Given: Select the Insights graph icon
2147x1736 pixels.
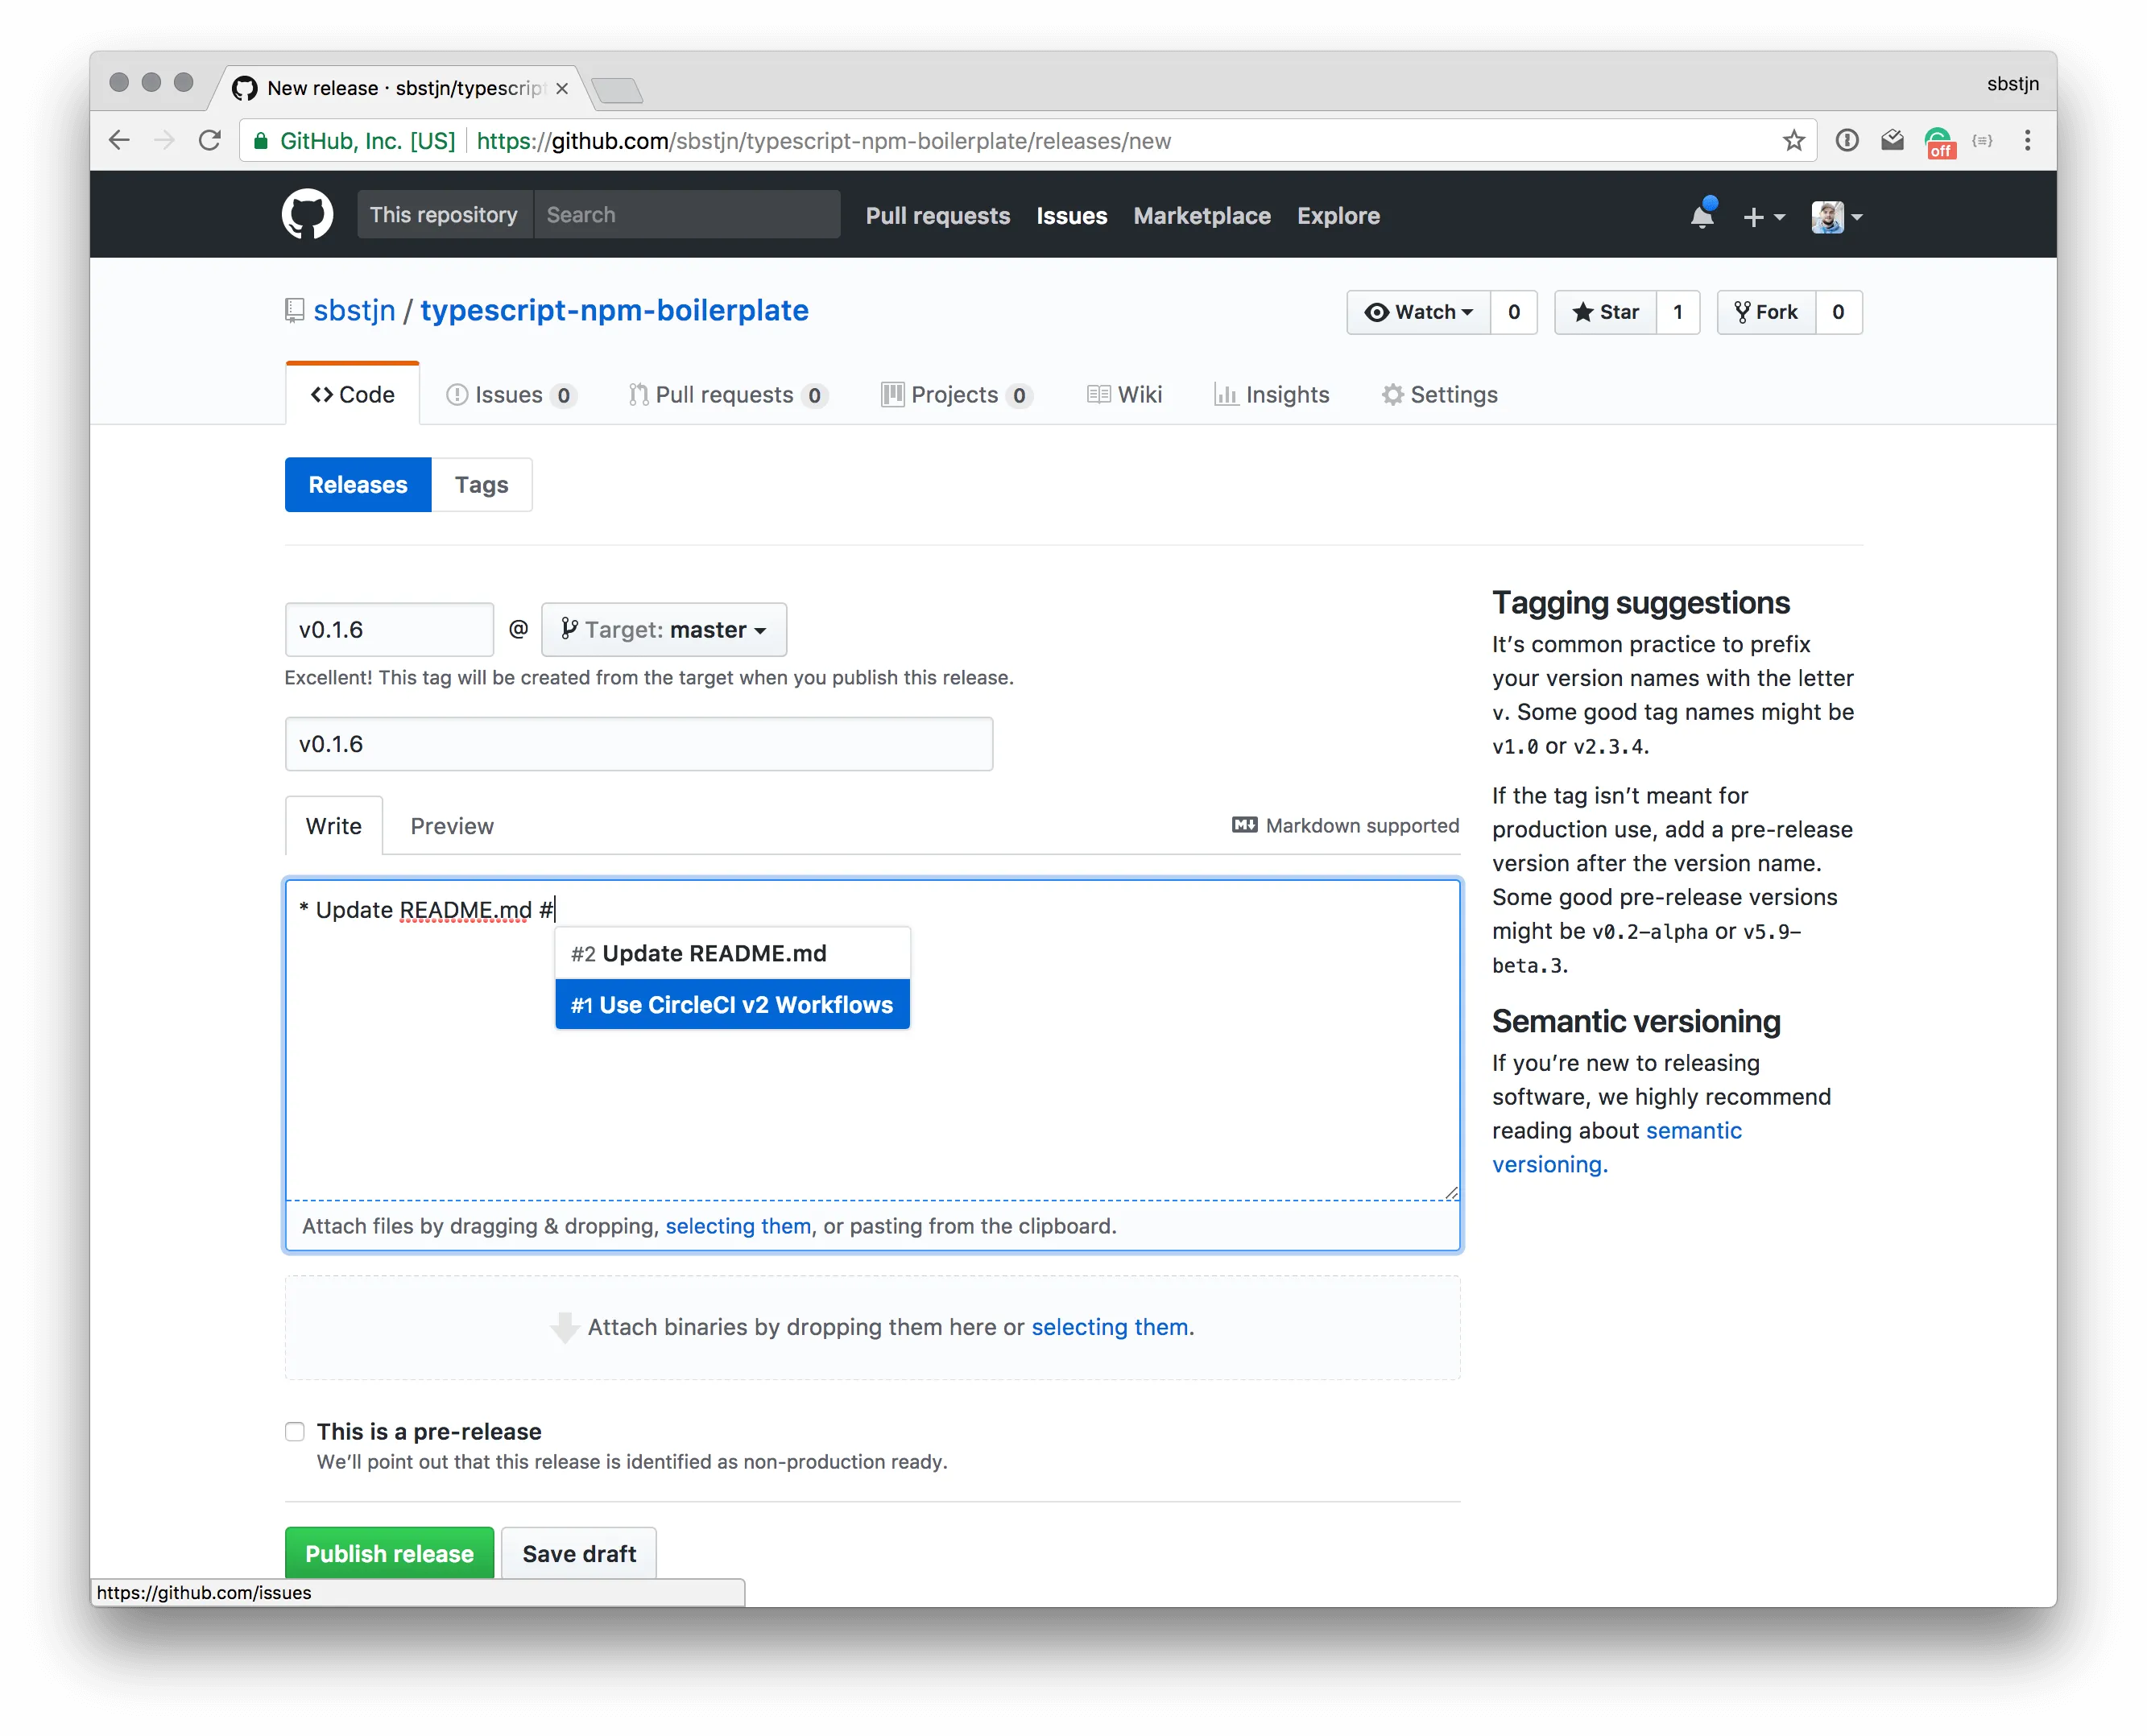Looking at the screenshot, I should point(1228,394).
